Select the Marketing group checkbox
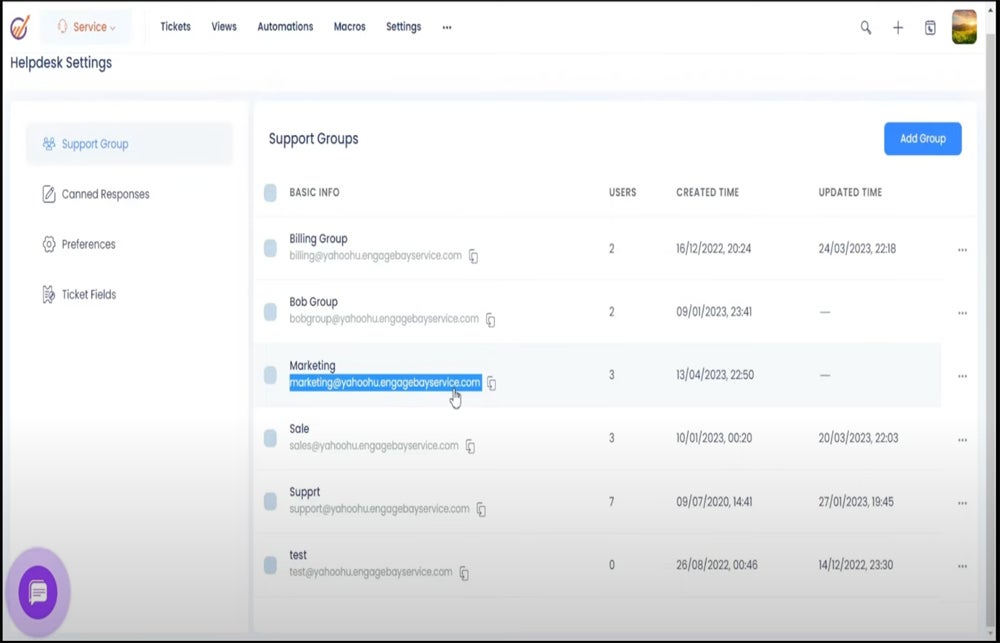This screenshot has width=1000, height=643. click(270, 375)
